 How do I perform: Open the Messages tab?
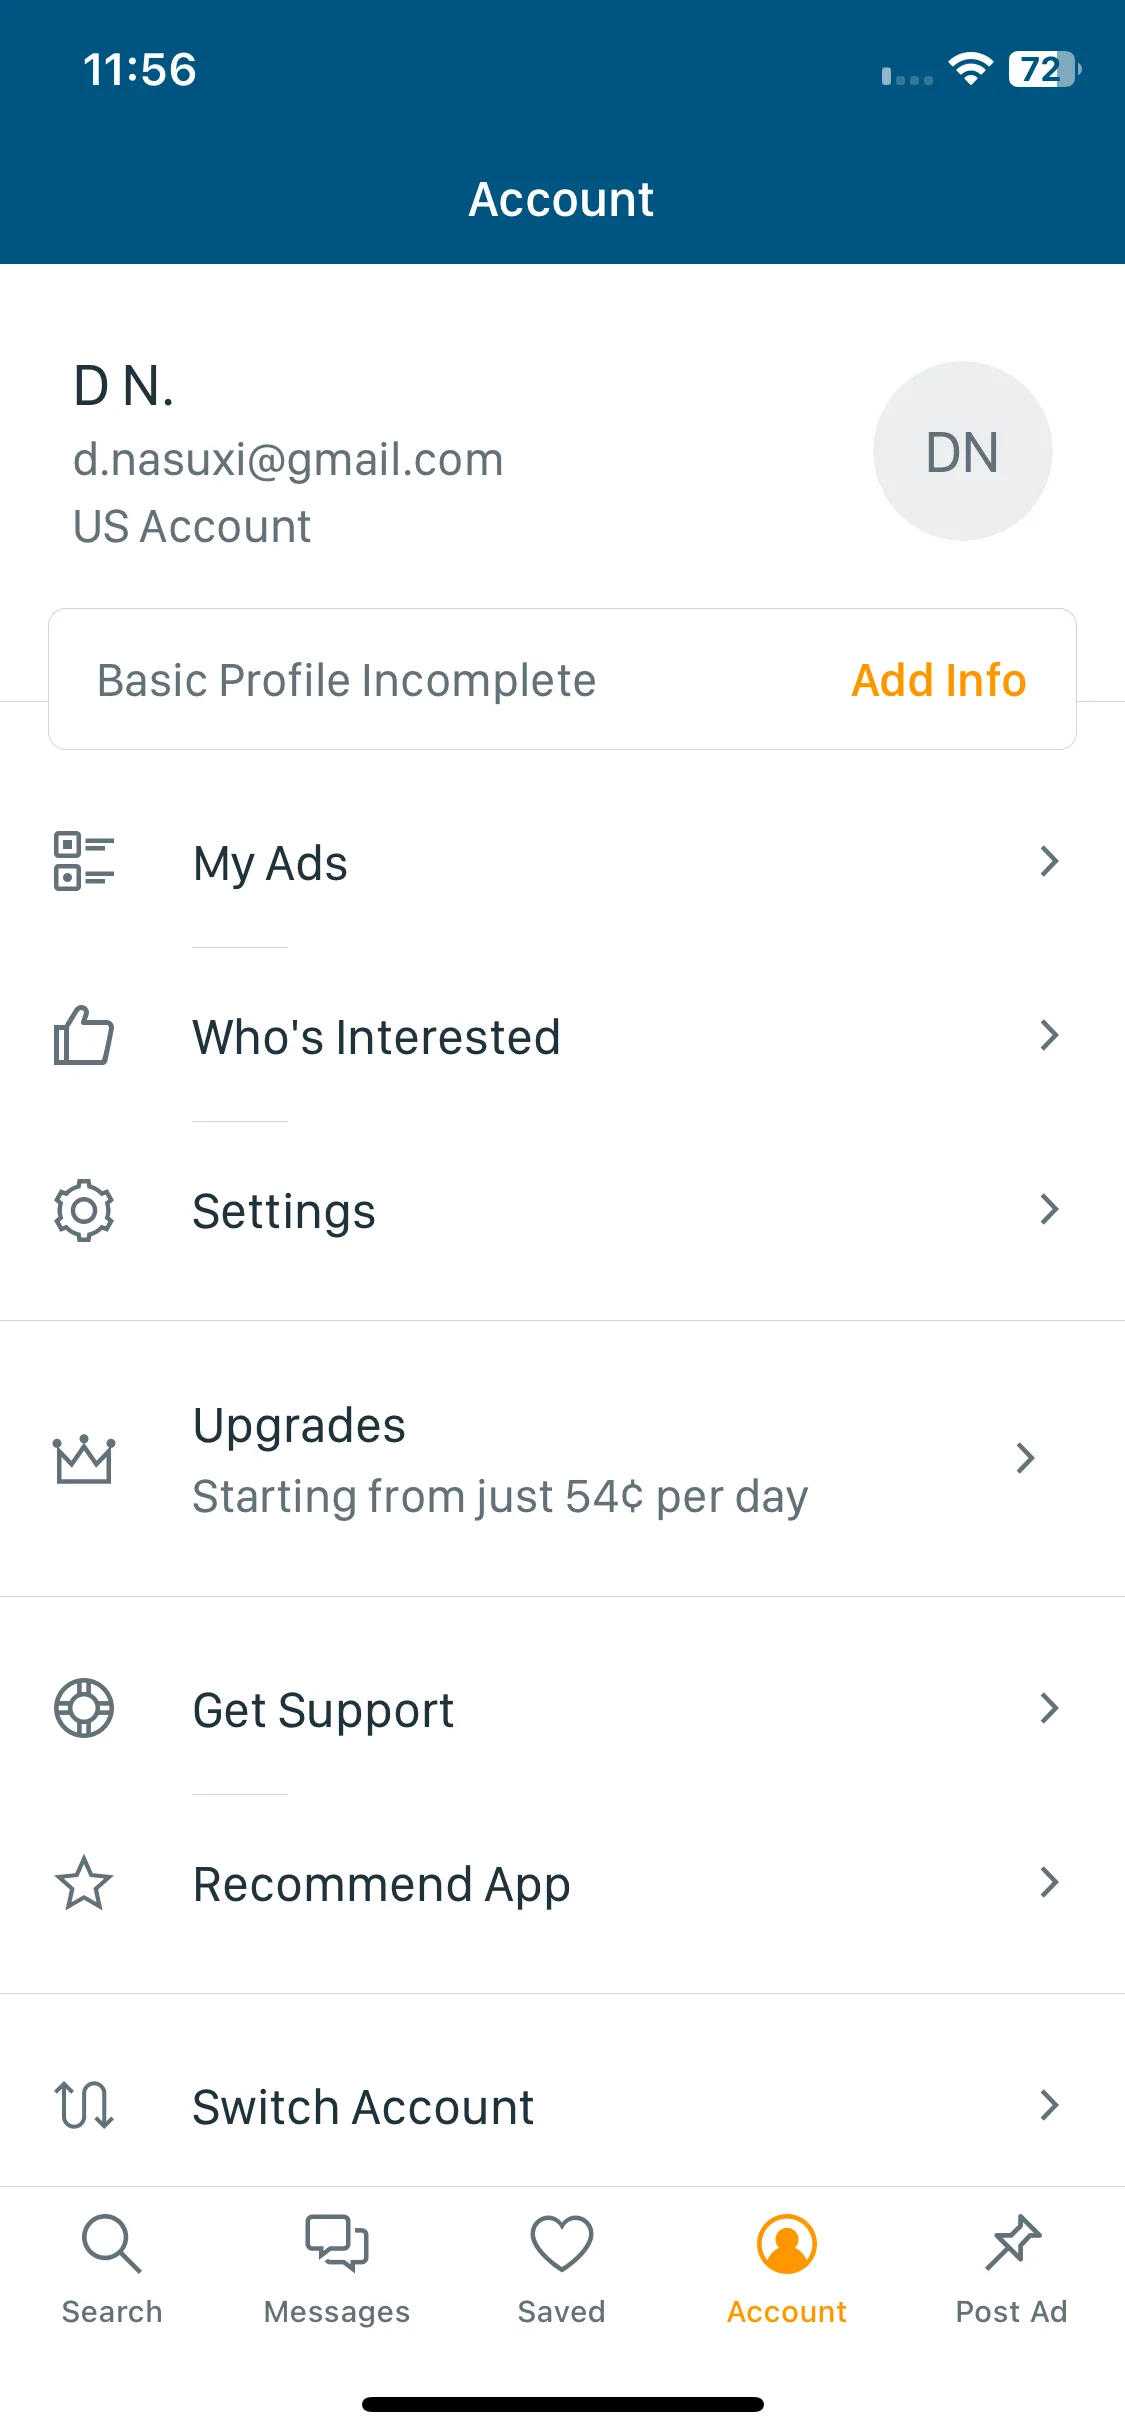pyautogui.click(x=337, y=2270)
